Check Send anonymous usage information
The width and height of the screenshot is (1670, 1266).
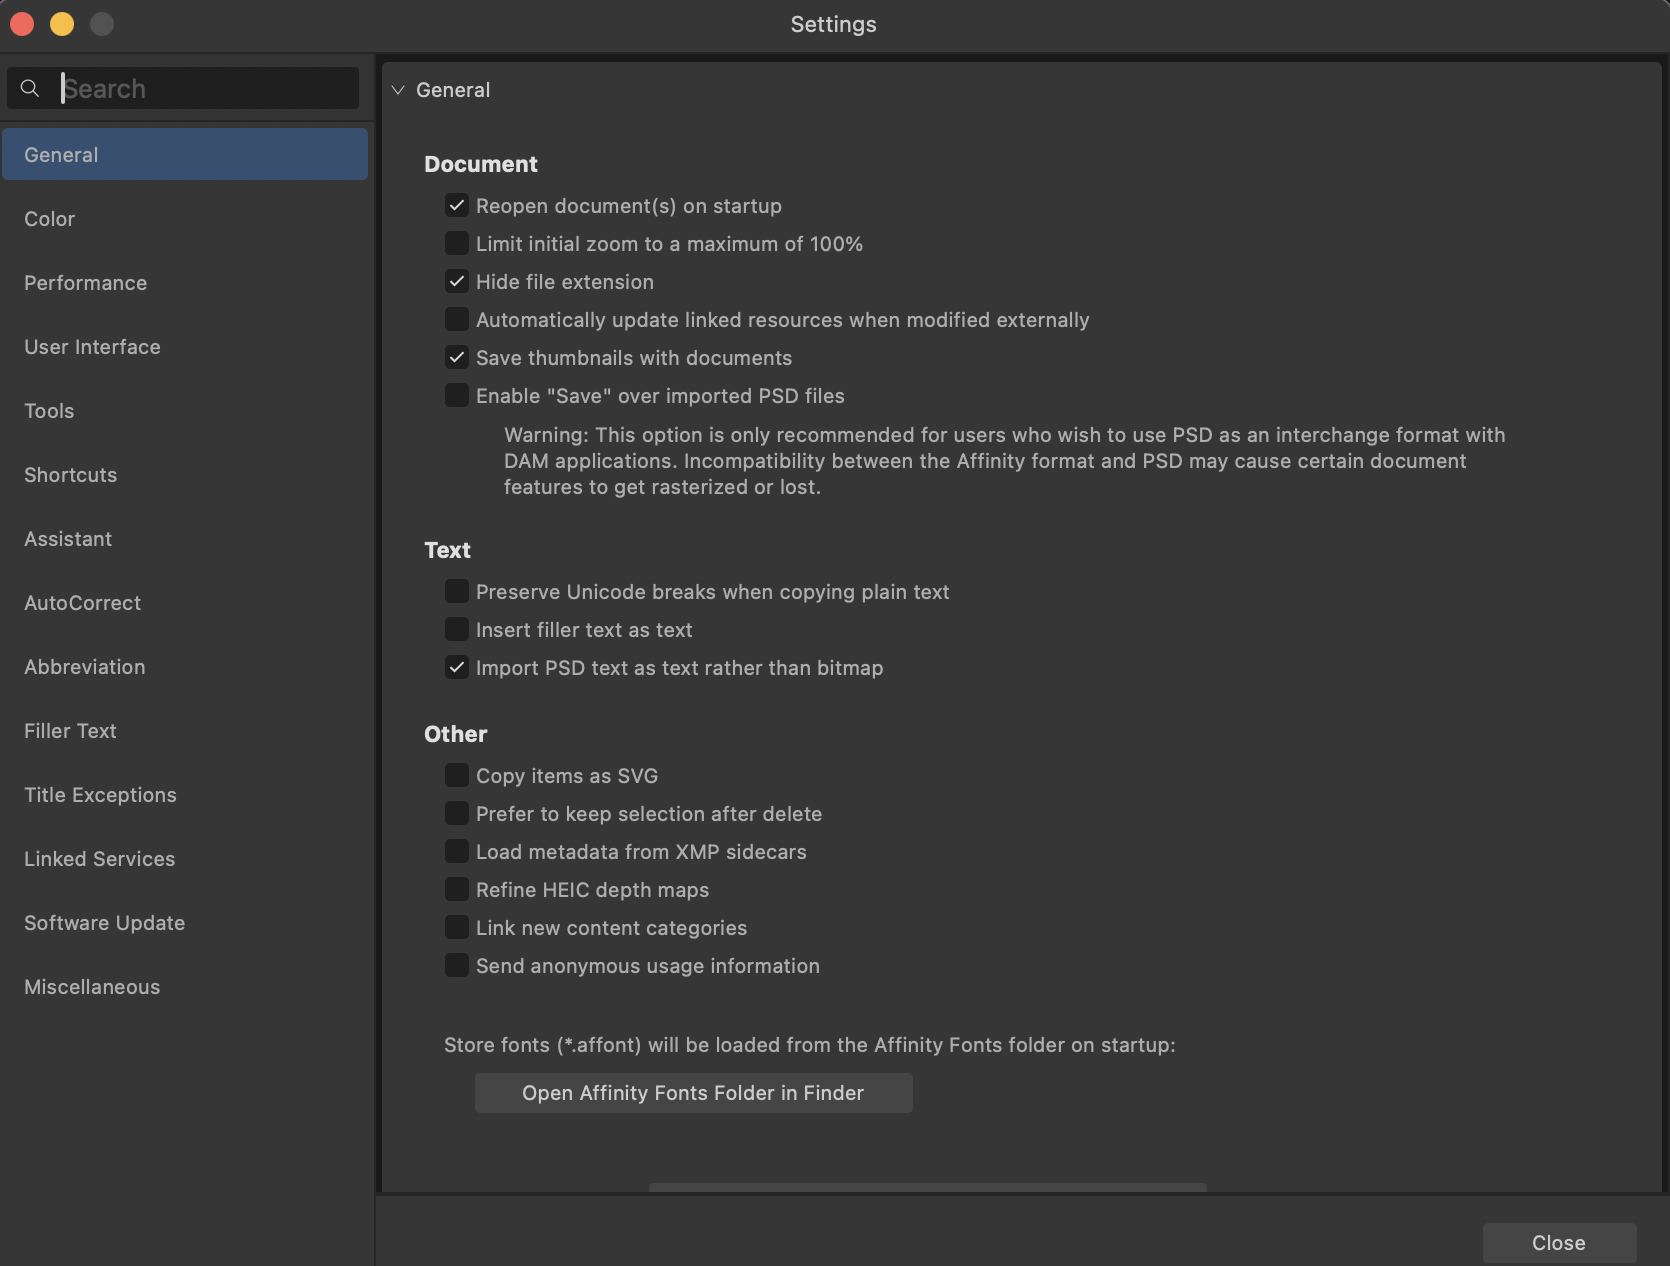coord(457,966)
